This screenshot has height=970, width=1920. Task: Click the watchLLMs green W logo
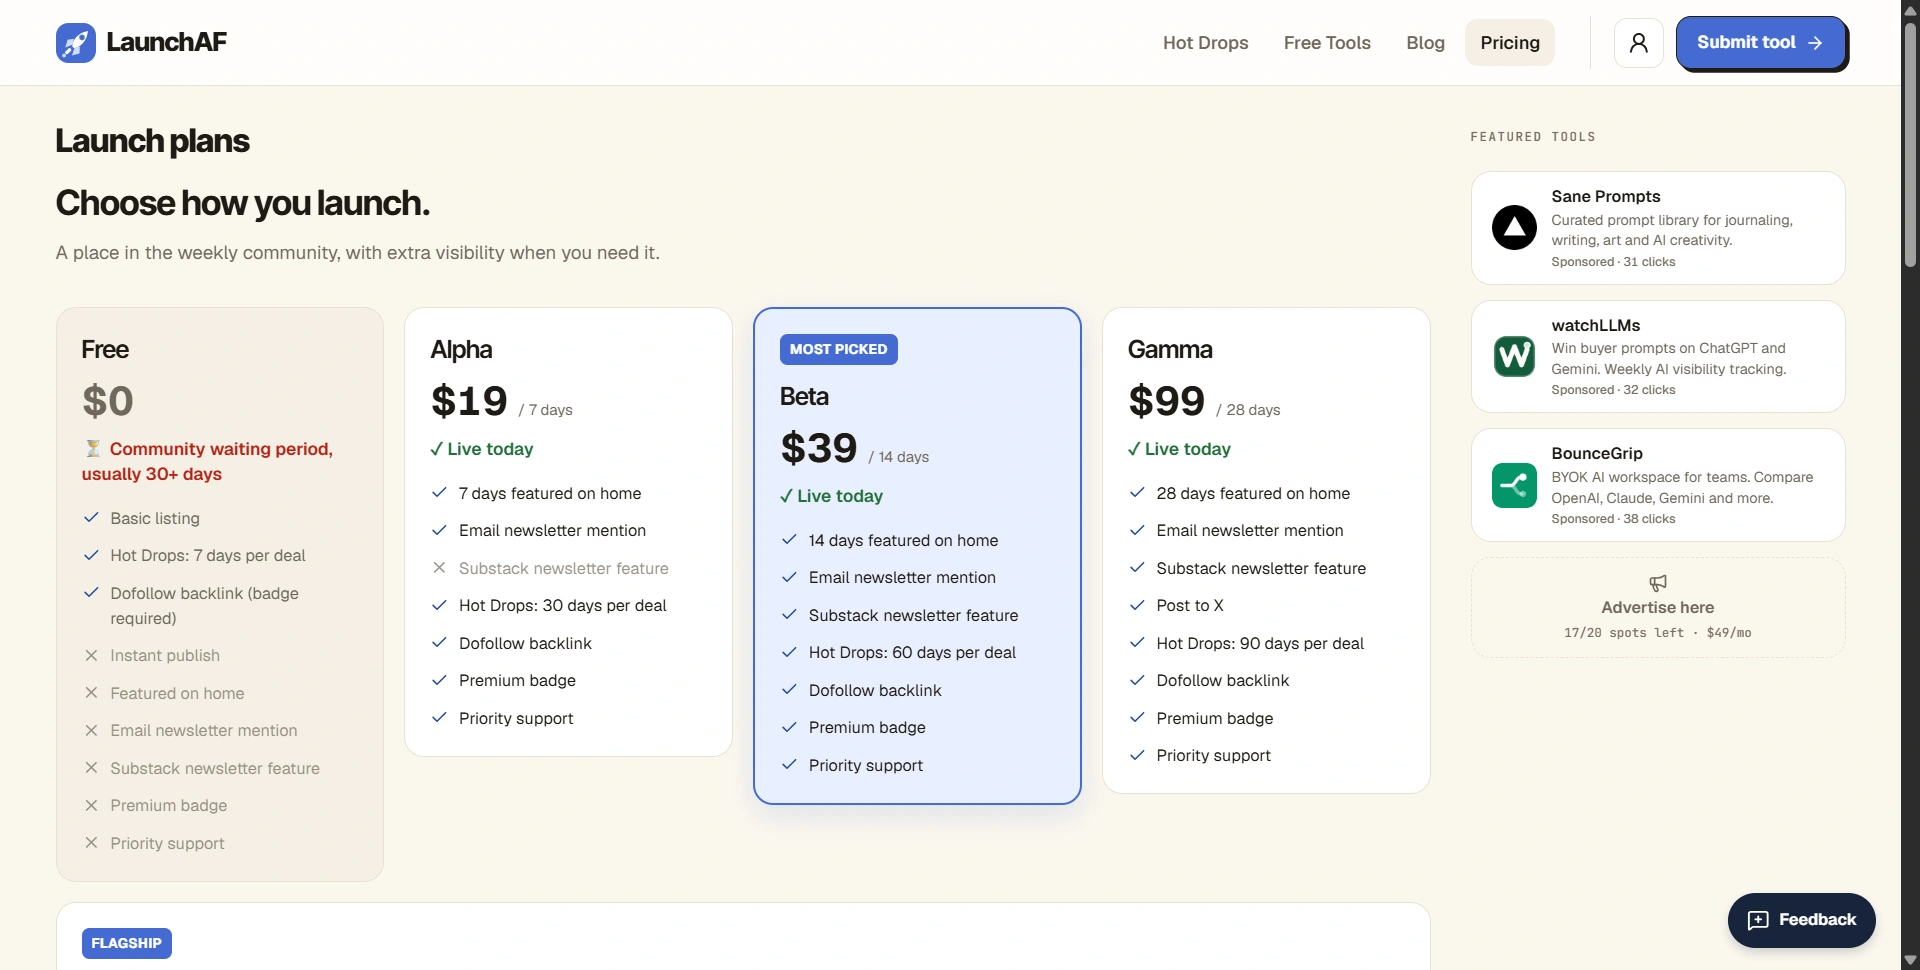1514,356
